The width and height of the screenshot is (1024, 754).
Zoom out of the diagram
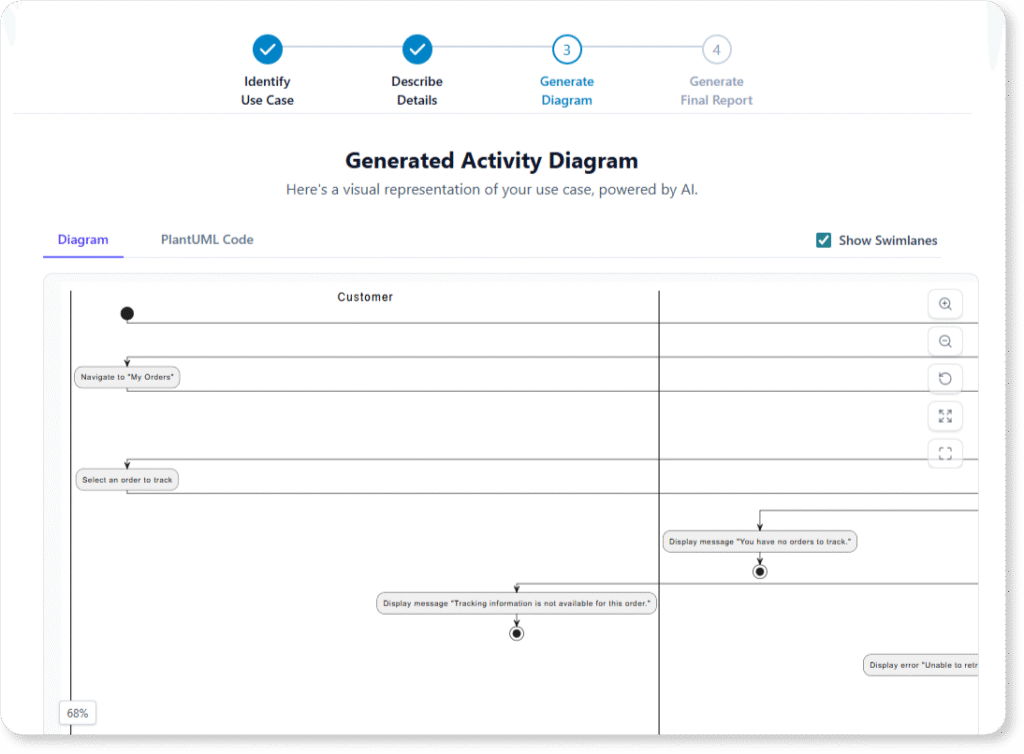pos(945,341)
